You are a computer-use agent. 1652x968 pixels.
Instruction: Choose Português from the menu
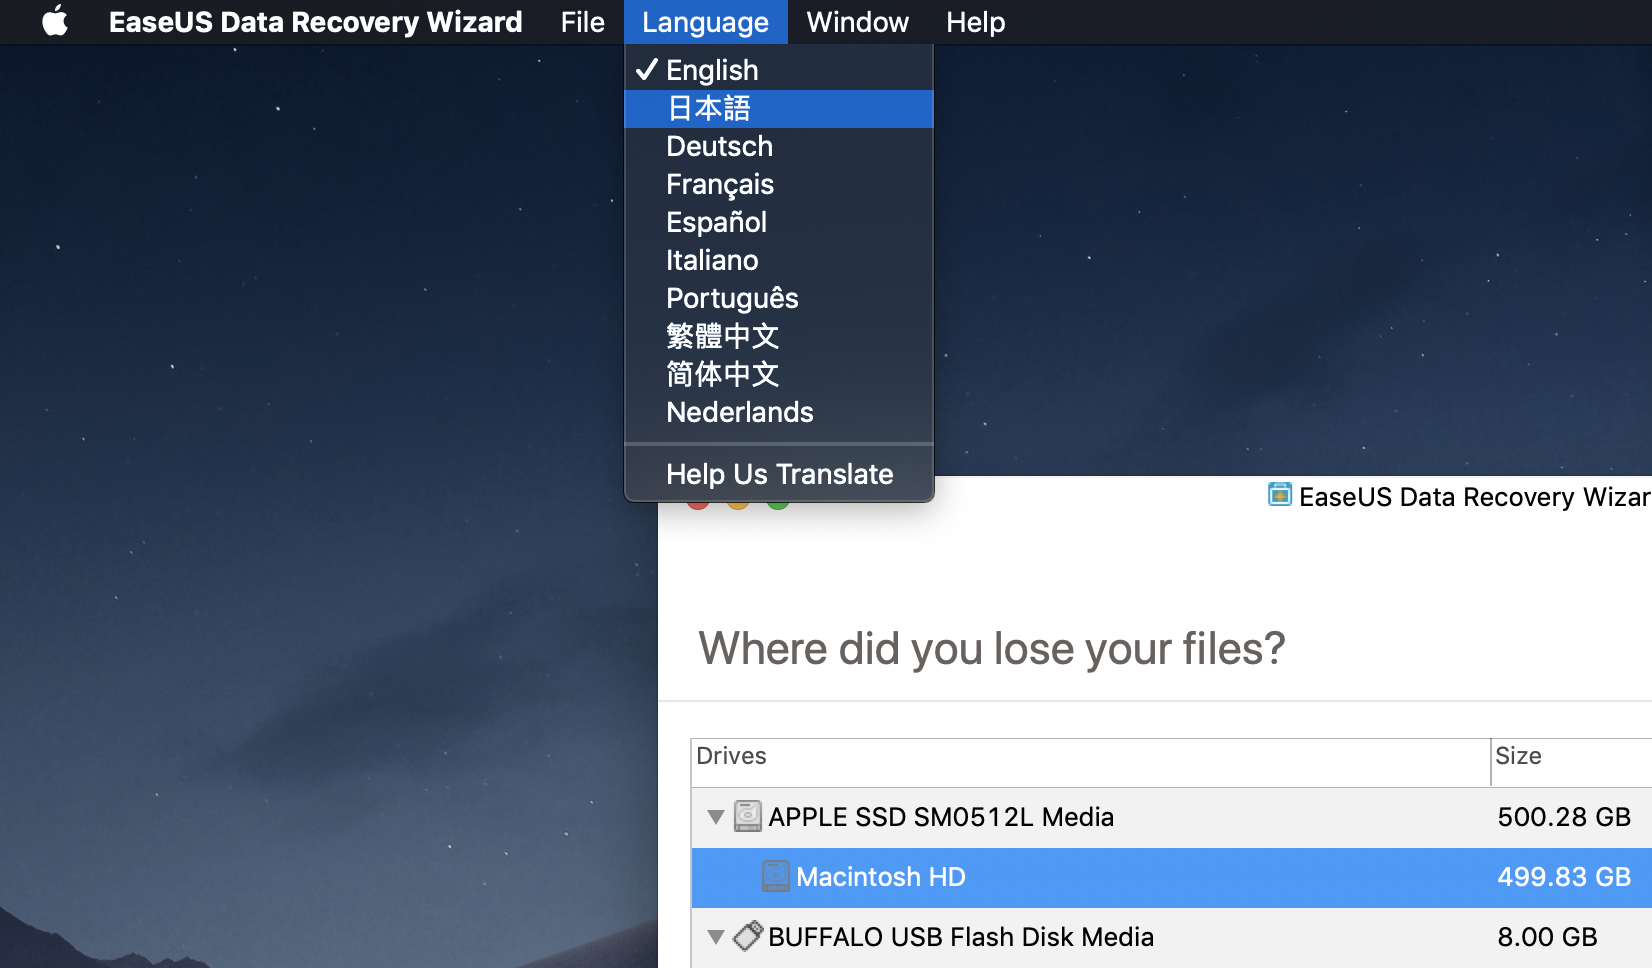point(732,298)
